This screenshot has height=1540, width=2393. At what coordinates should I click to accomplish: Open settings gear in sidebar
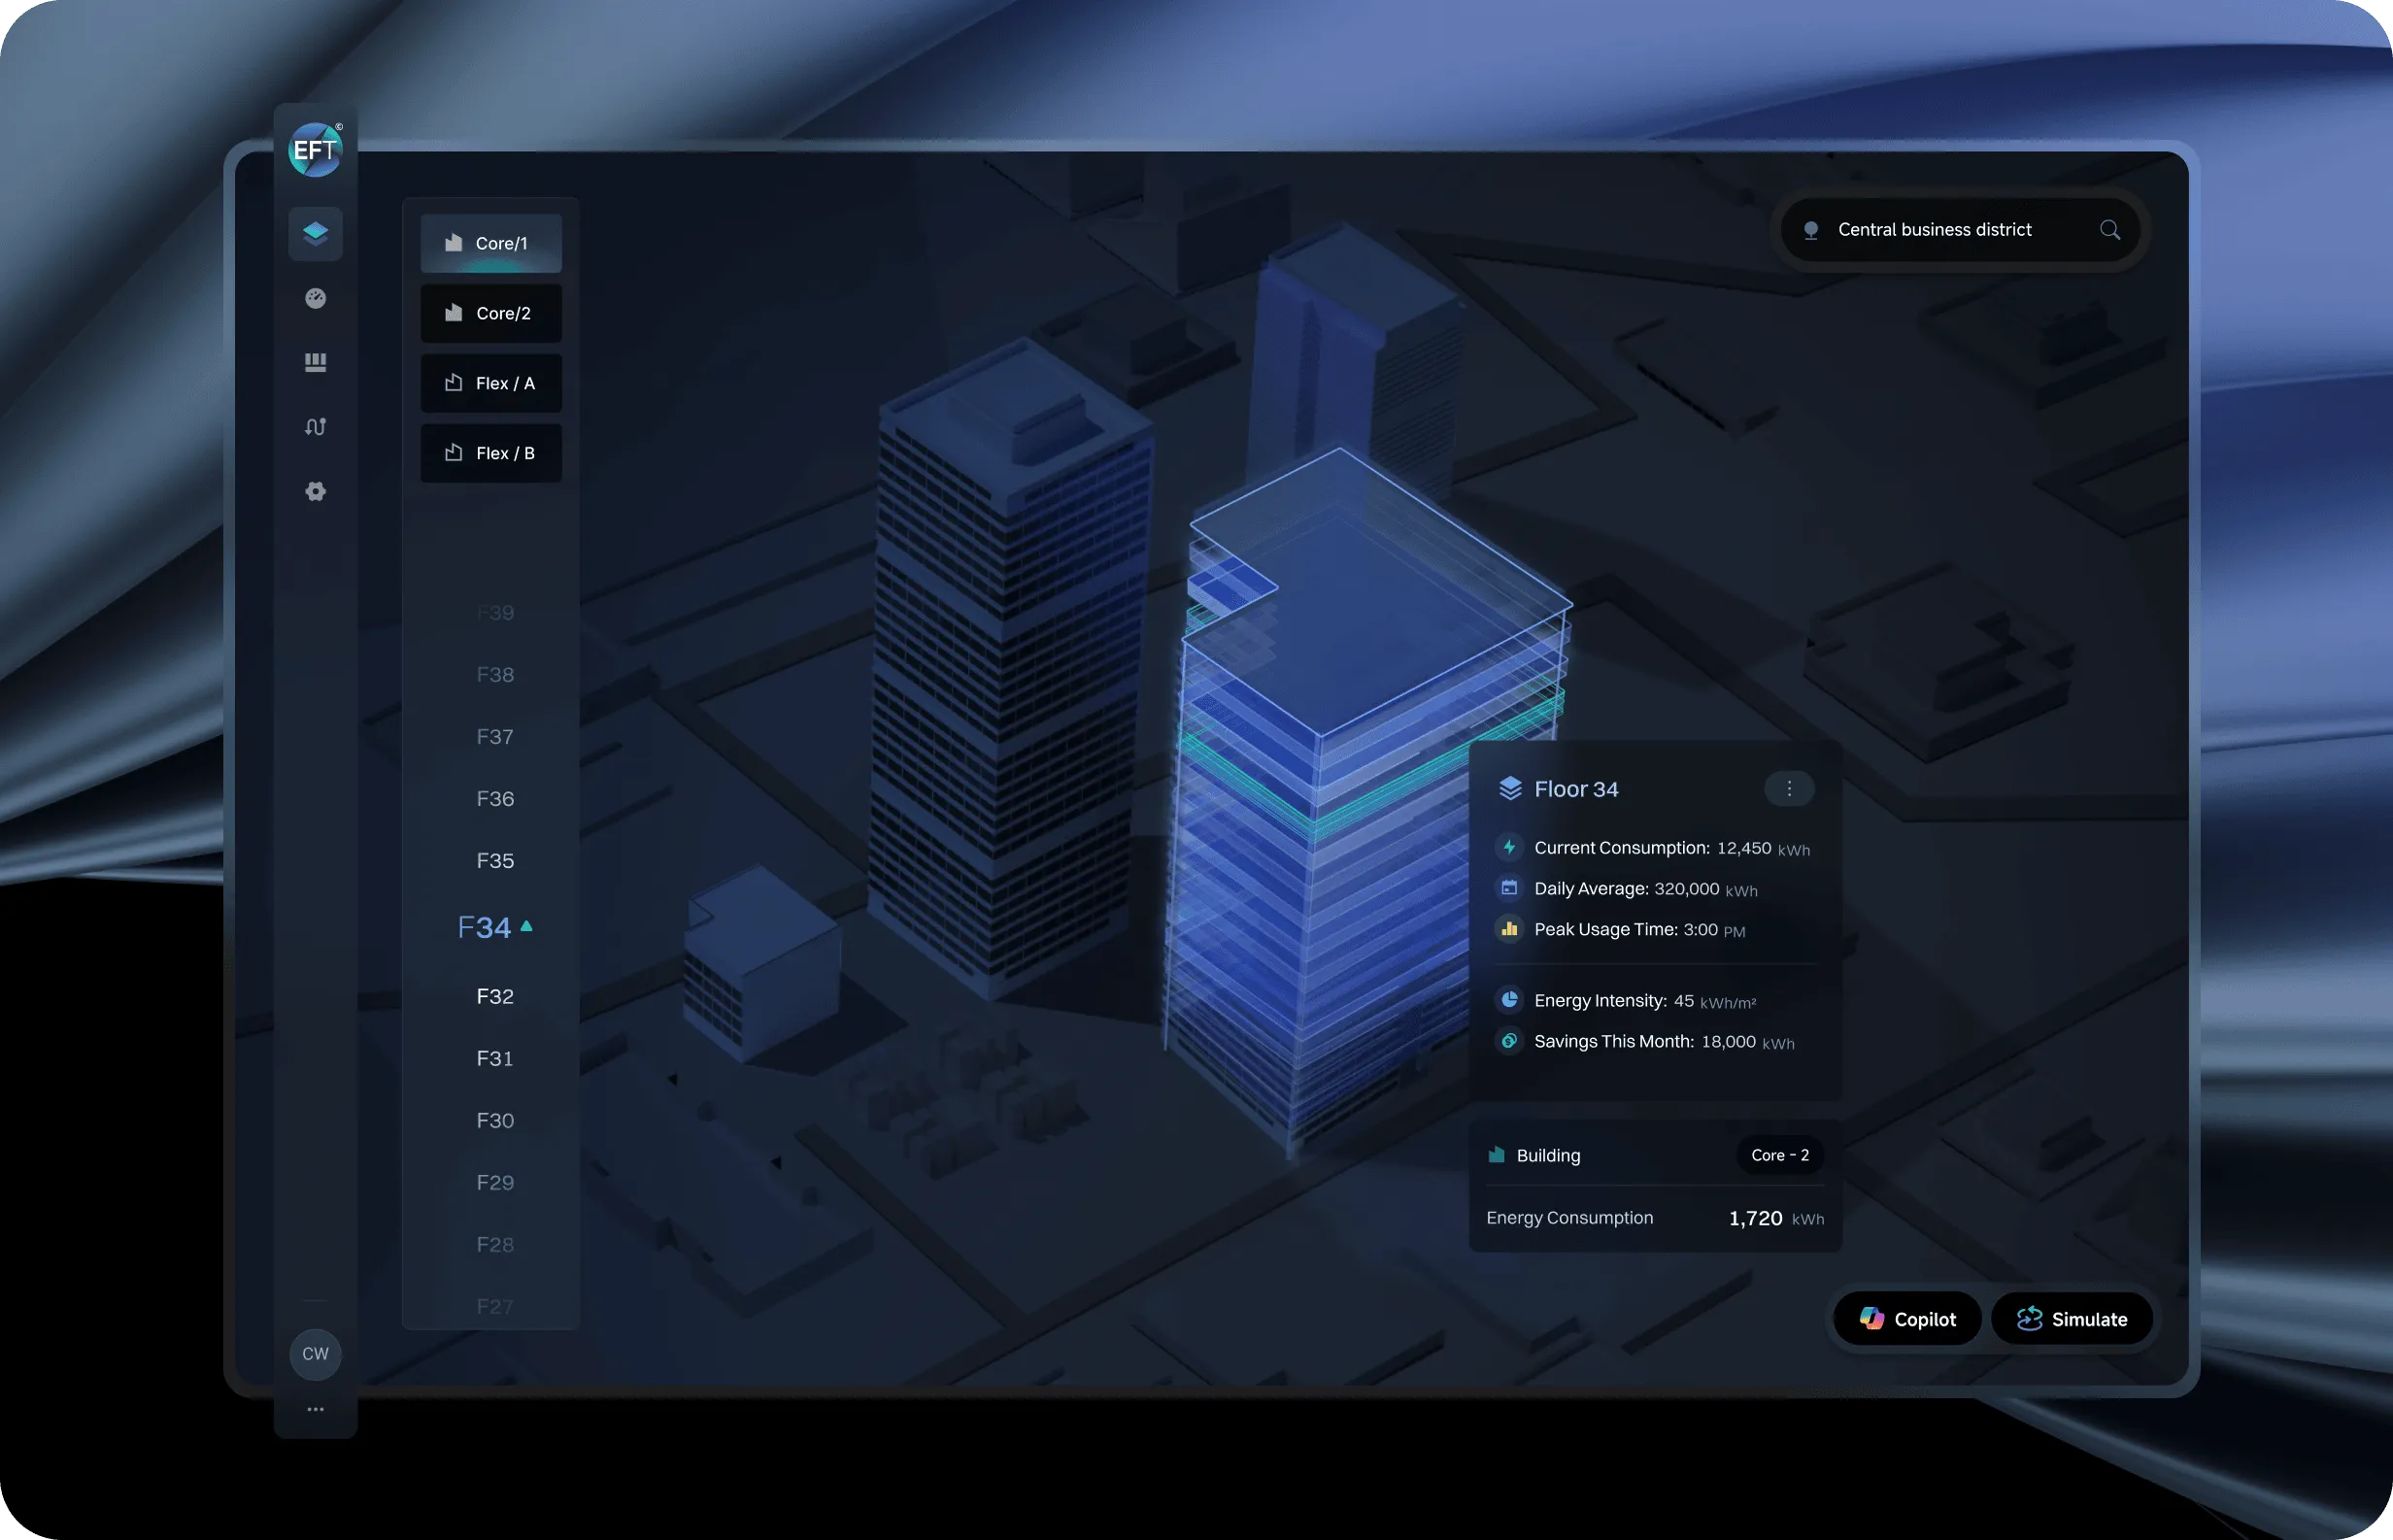[x=315, y=491]
